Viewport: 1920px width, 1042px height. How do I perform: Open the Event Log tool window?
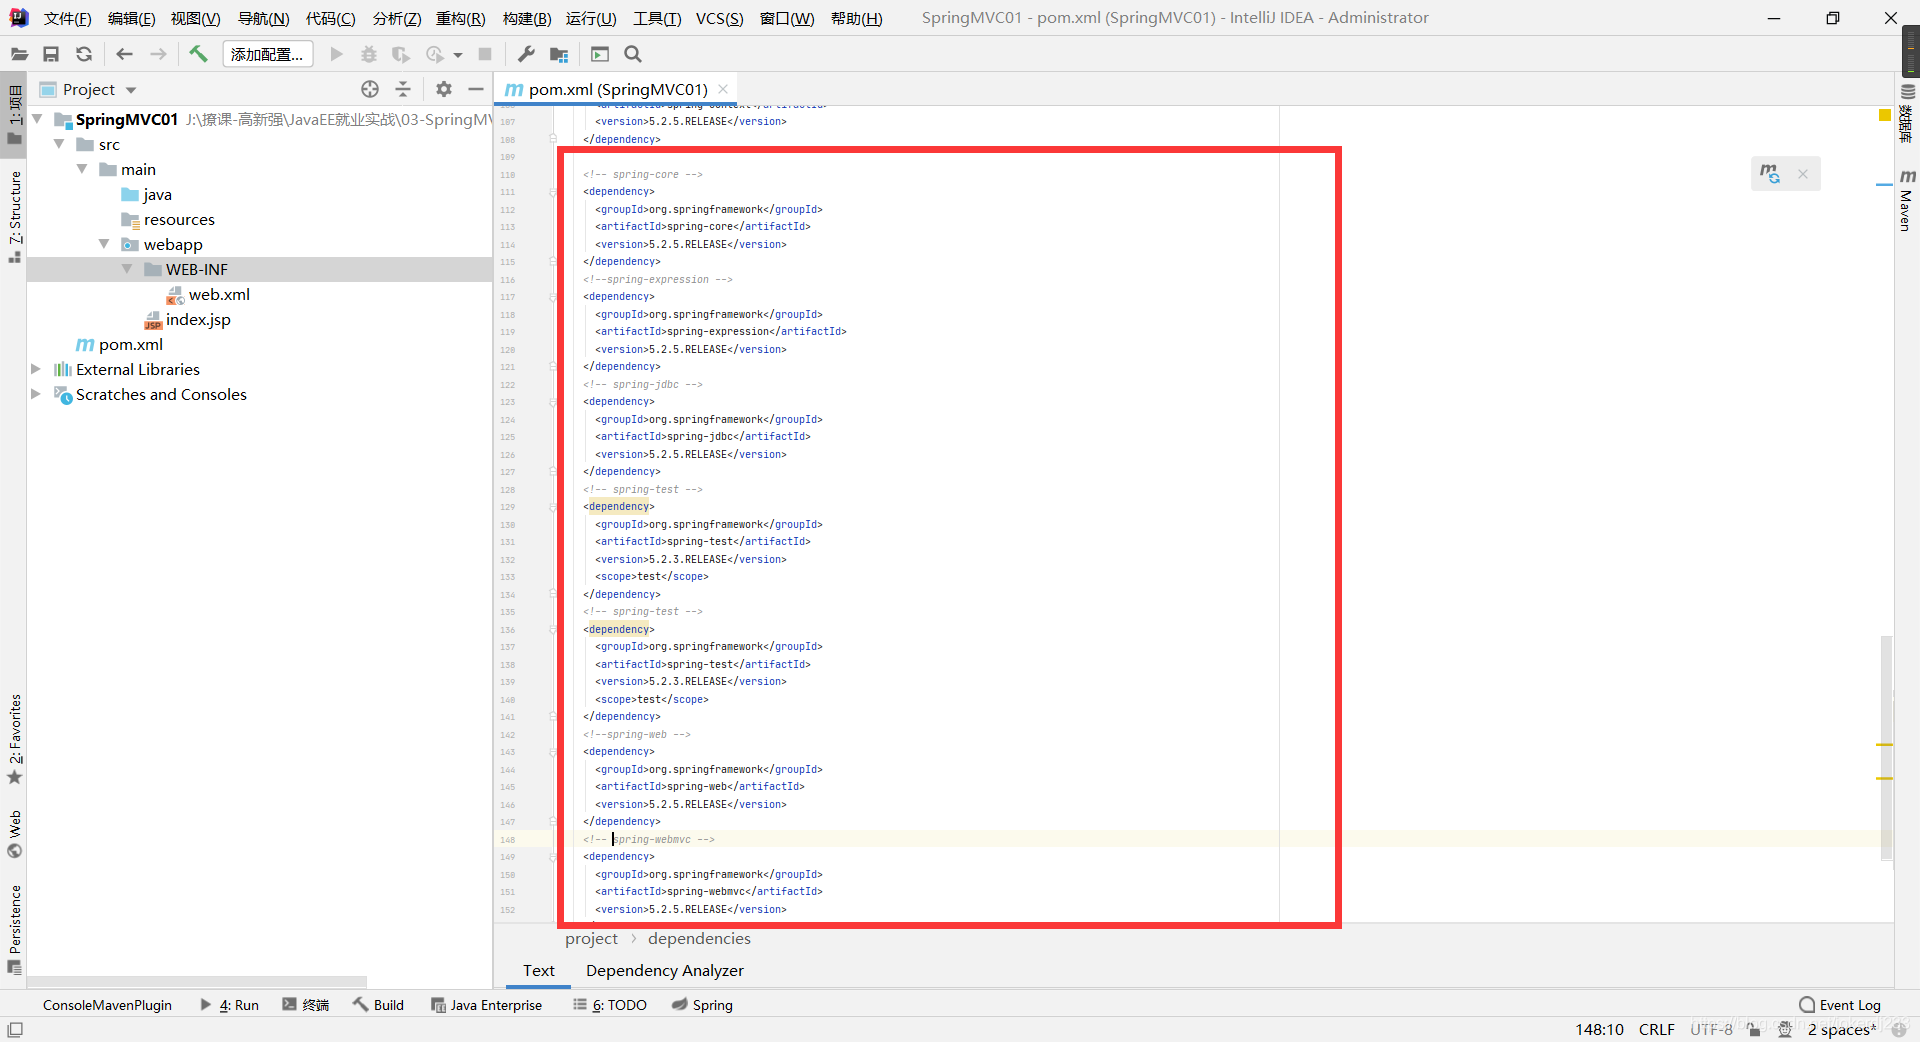(1839, 1005)
